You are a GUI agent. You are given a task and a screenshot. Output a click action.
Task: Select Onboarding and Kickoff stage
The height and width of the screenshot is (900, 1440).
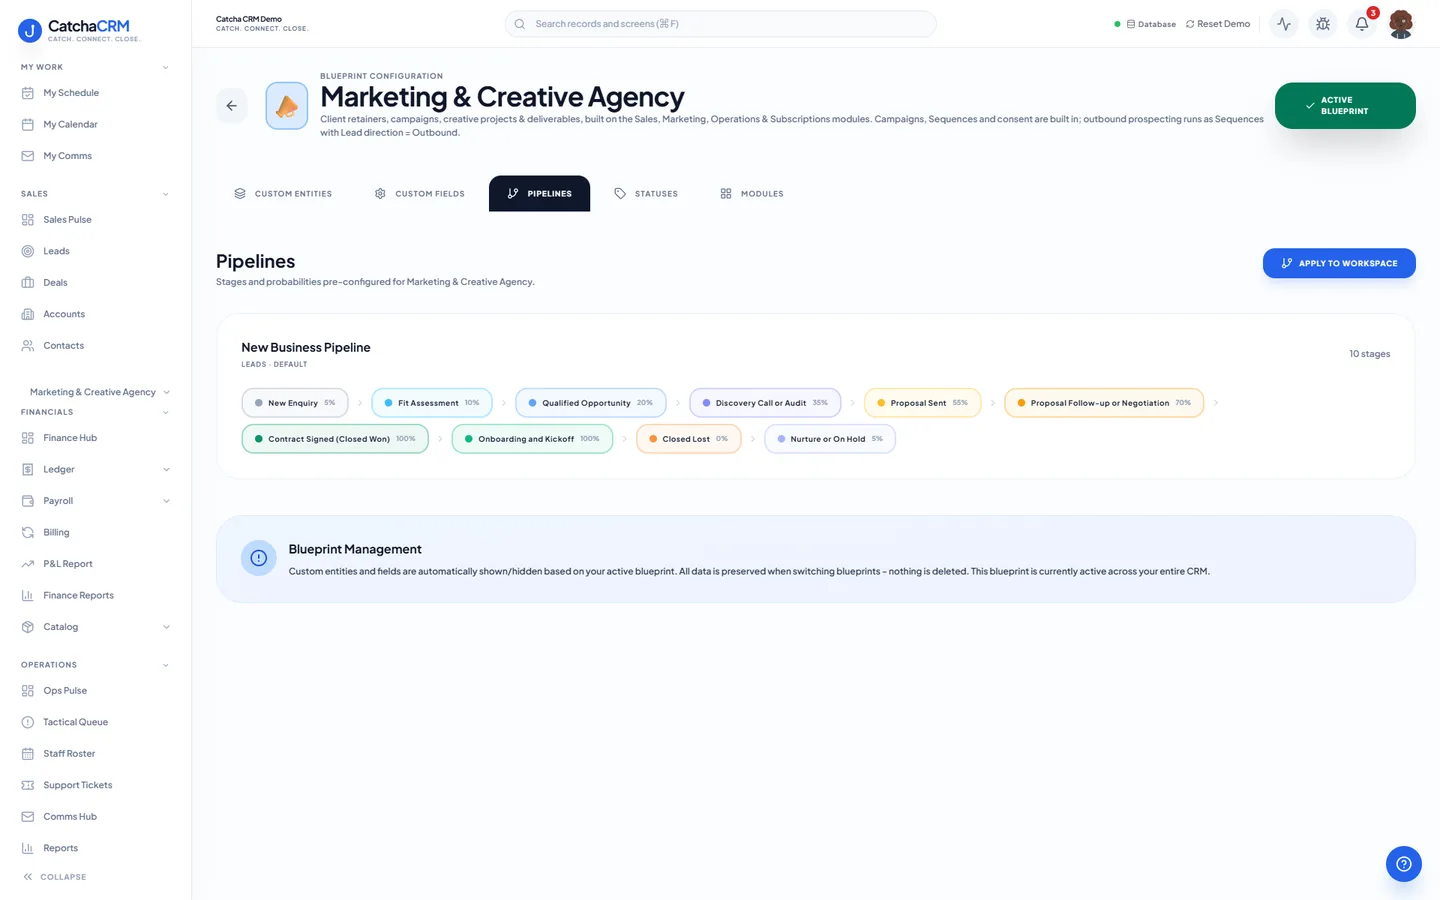(532, 439)
